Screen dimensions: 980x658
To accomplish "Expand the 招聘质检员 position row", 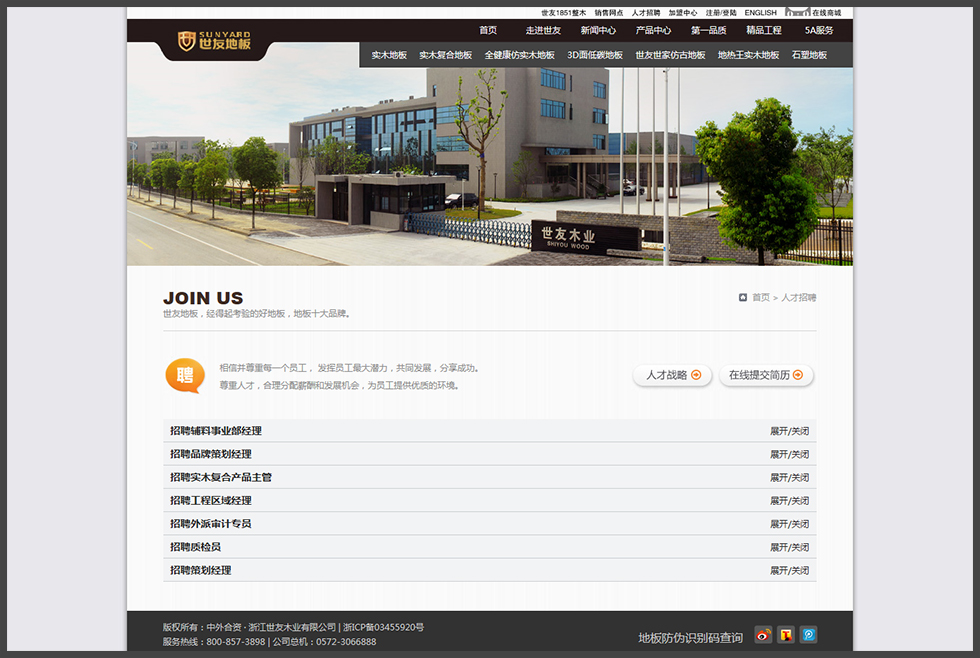I will (x=789, y=547).
